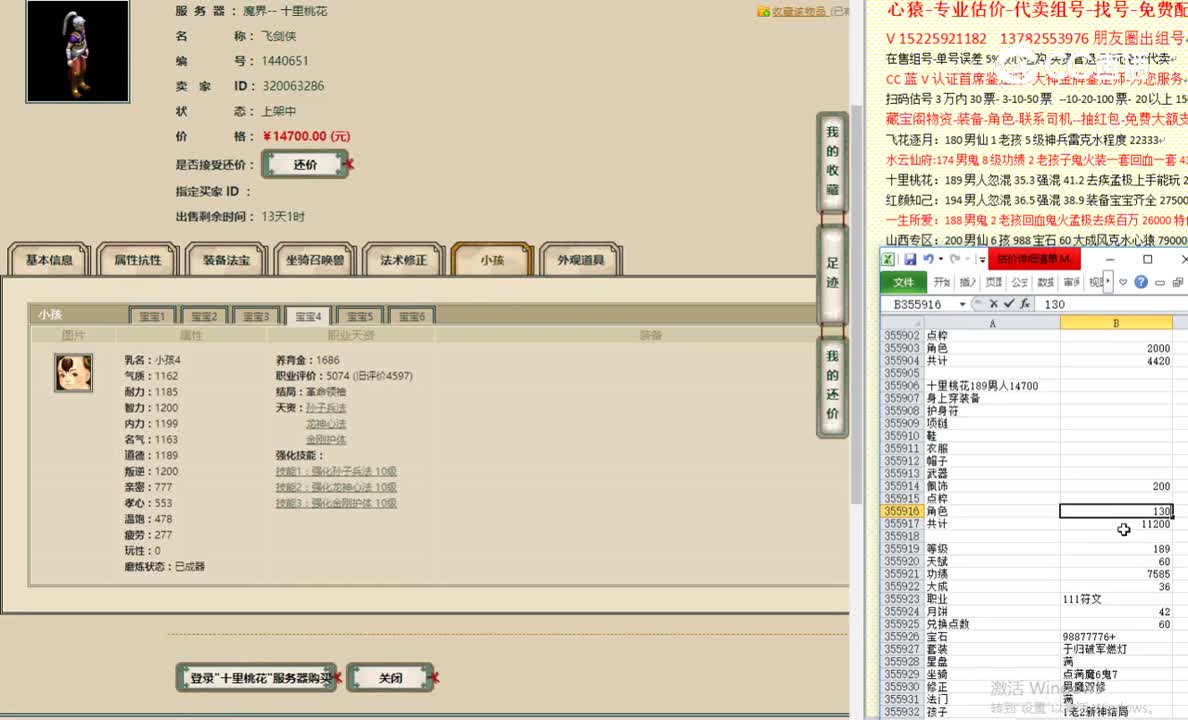Screen dimensions: 1188x720
Task: Select column B header in Excel
Action: (1116, 323)
